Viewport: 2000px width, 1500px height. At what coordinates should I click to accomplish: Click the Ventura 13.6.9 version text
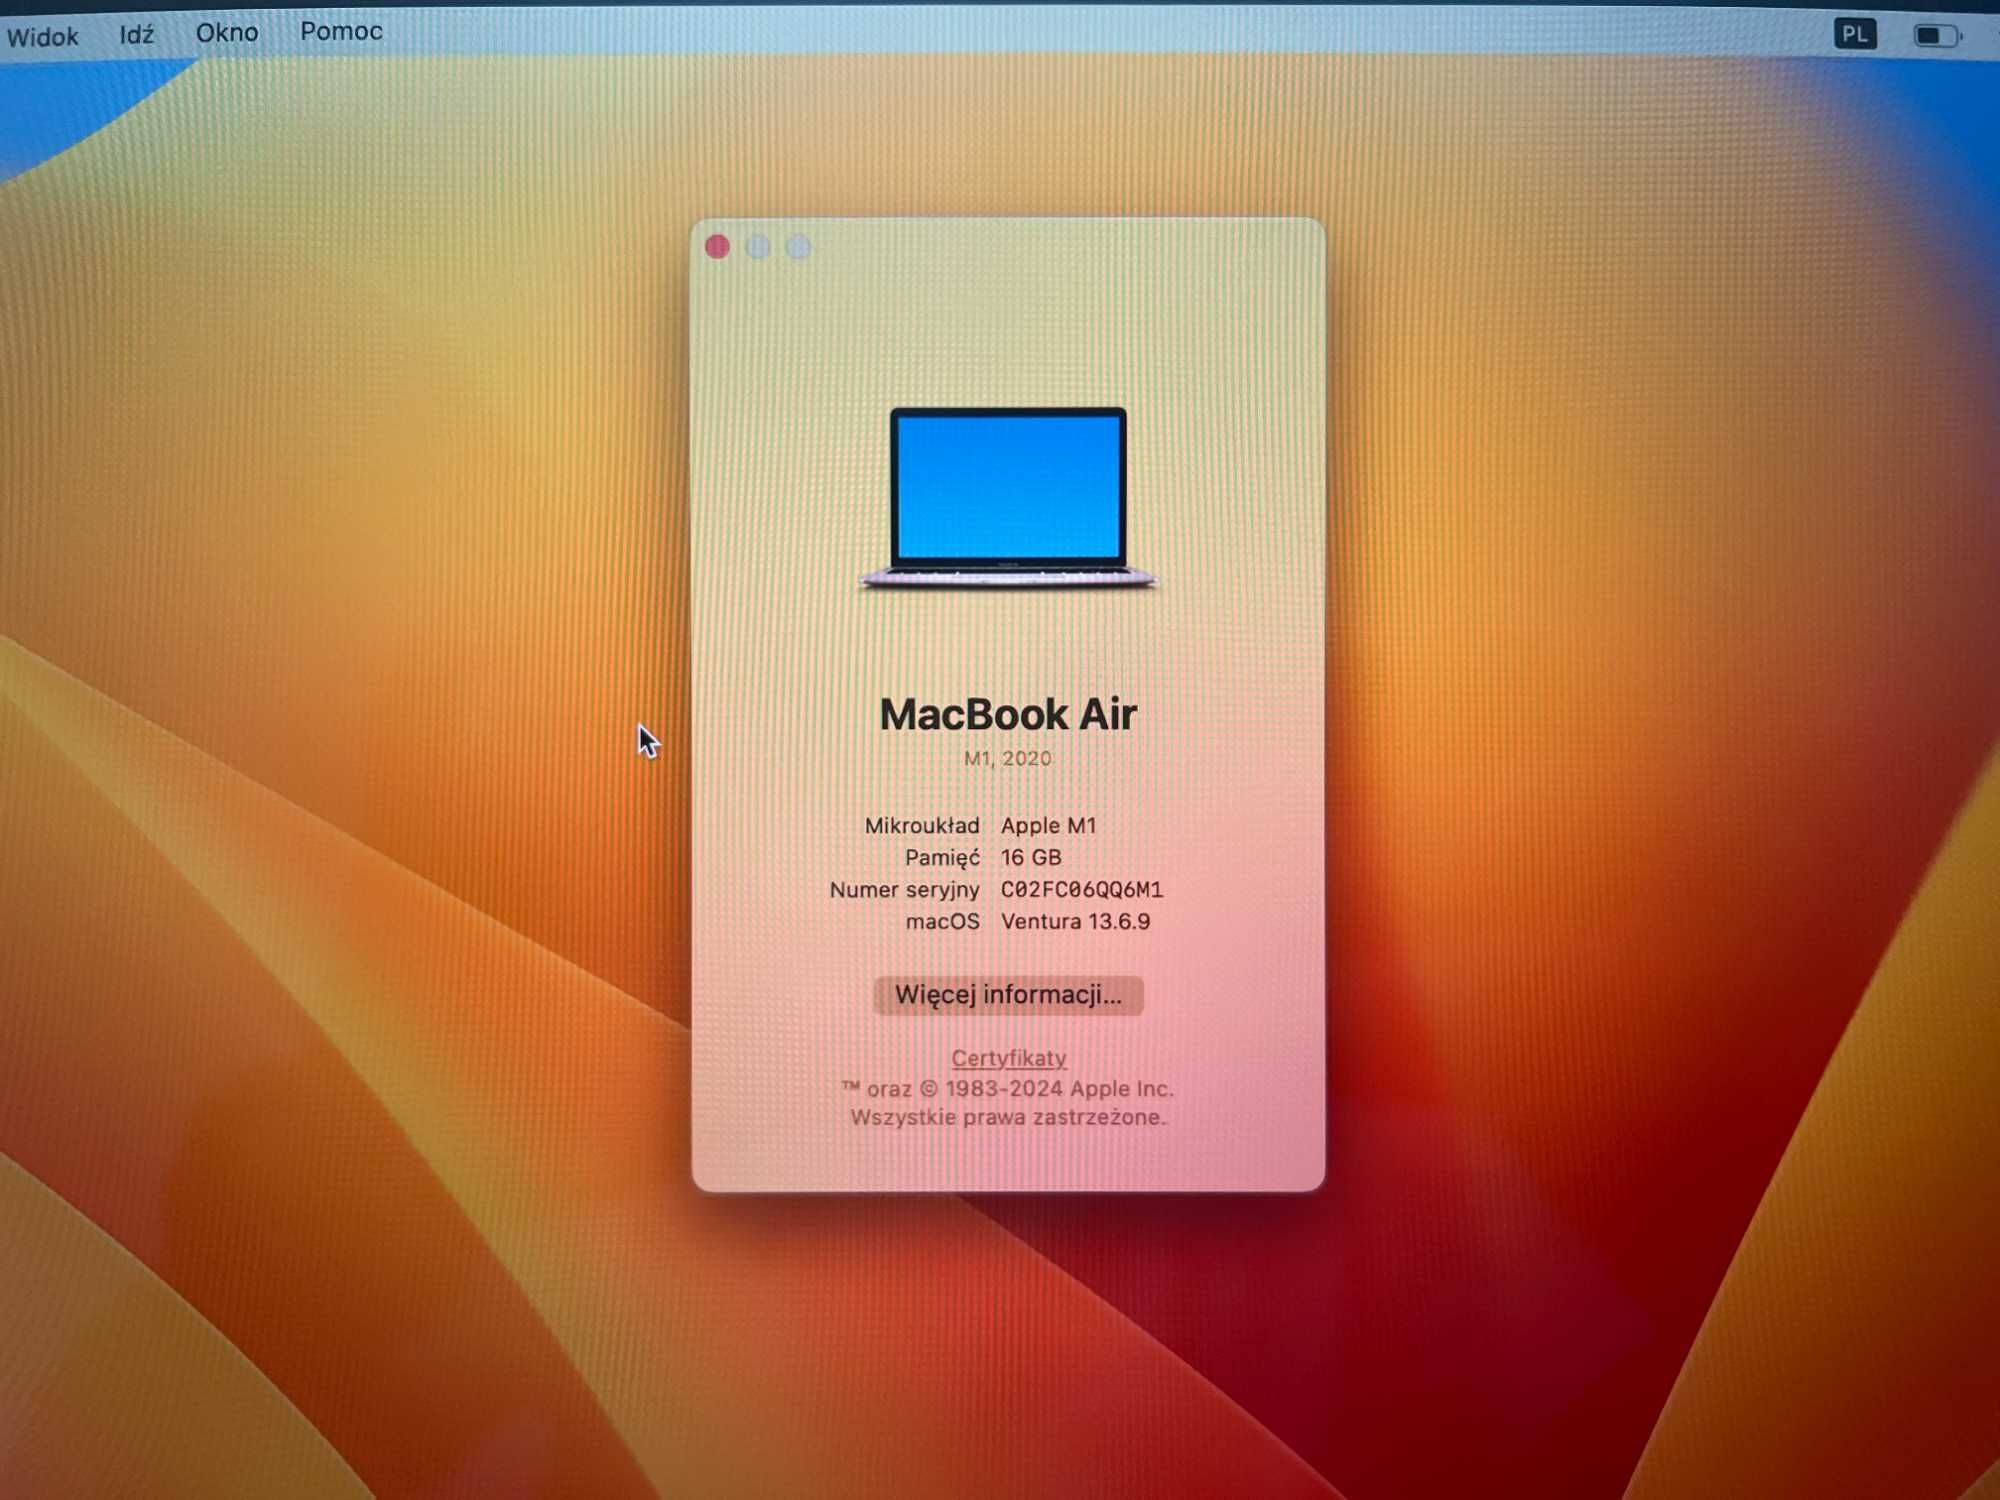[x=1075, y=921]
